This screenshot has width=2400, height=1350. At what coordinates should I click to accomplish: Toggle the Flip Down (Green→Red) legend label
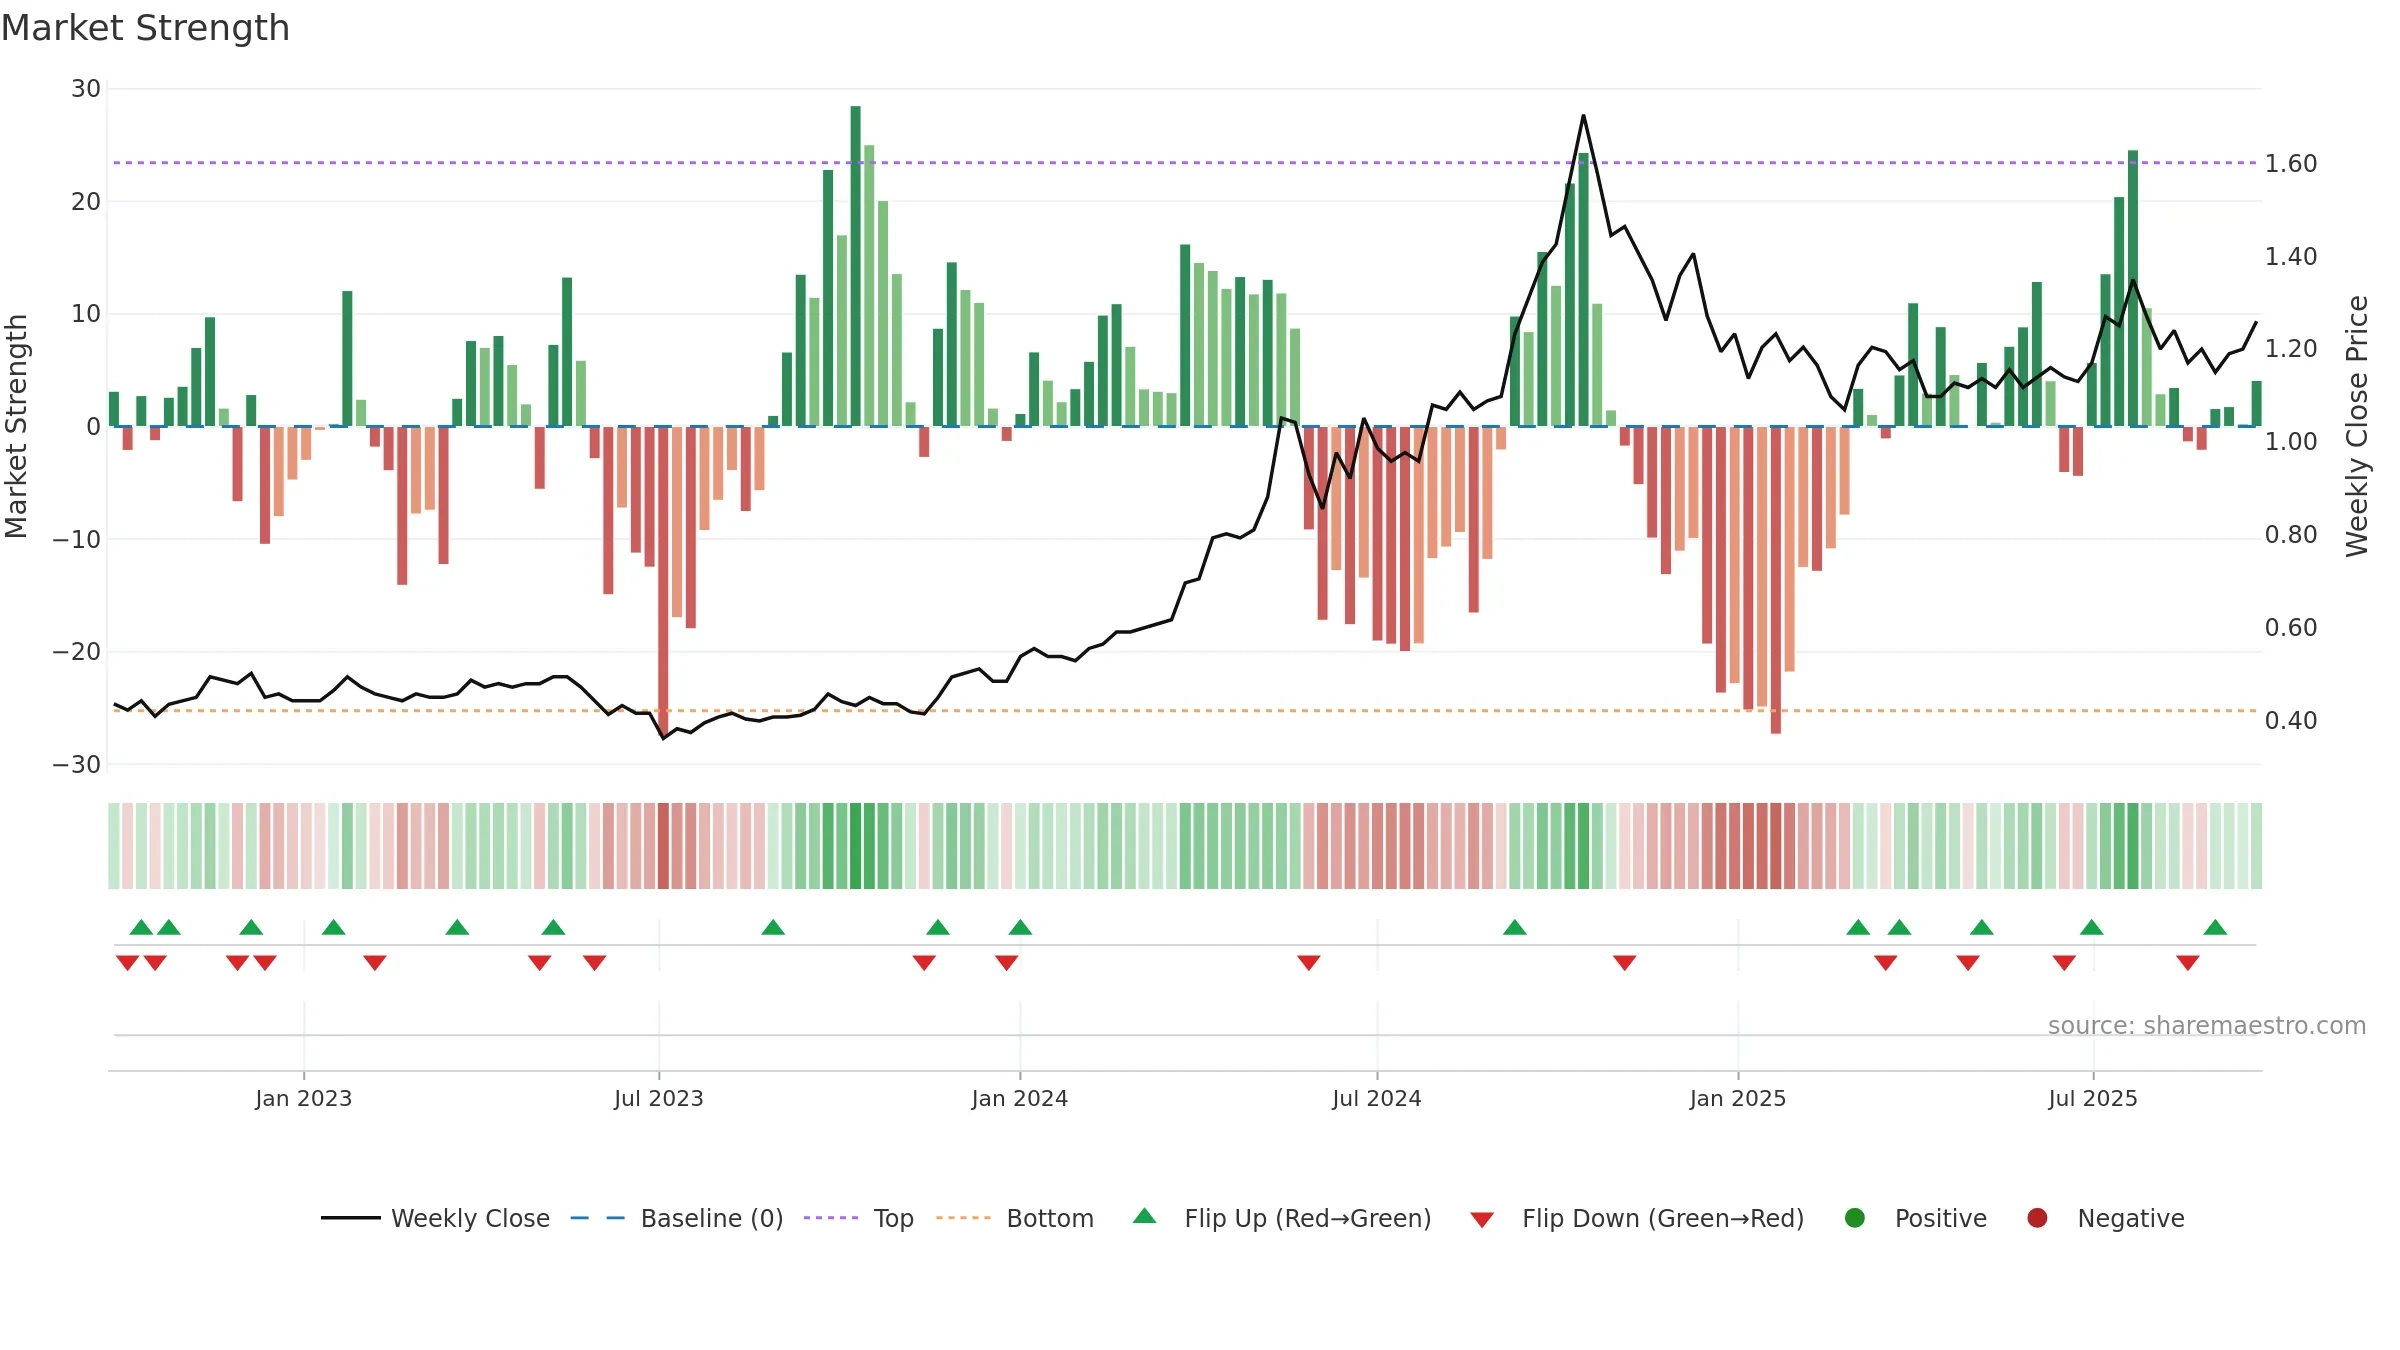coord(1663,1218)
